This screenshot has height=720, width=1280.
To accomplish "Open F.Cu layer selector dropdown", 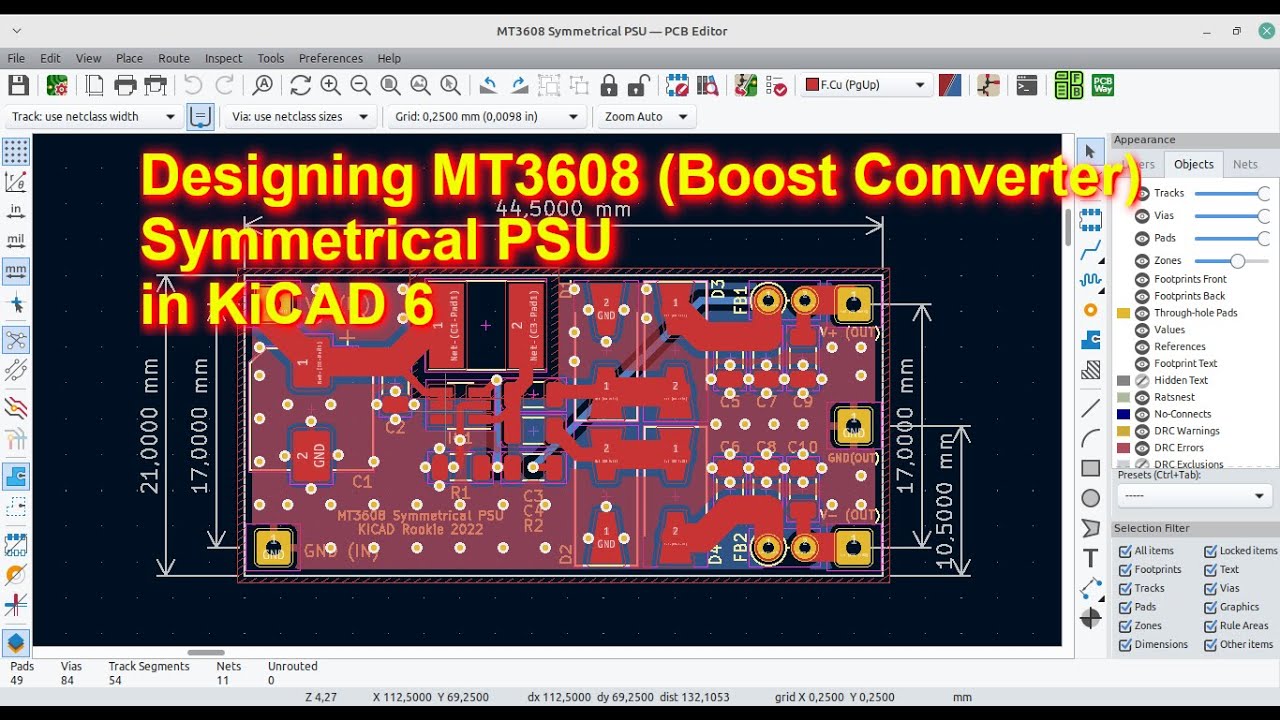I will pyautogui.click(x=865, y=85).
